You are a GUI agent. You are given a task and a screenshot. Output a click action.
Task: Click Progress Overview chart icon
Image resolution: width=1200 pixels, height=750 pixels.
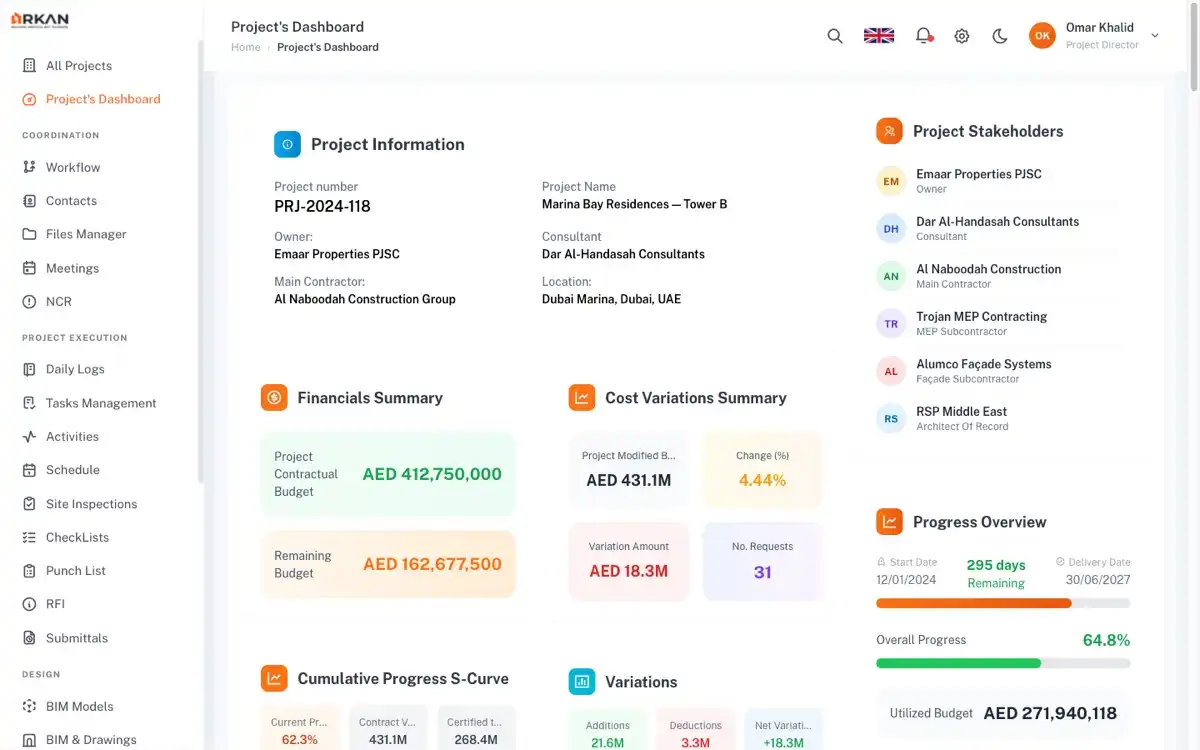pos(889,522)
